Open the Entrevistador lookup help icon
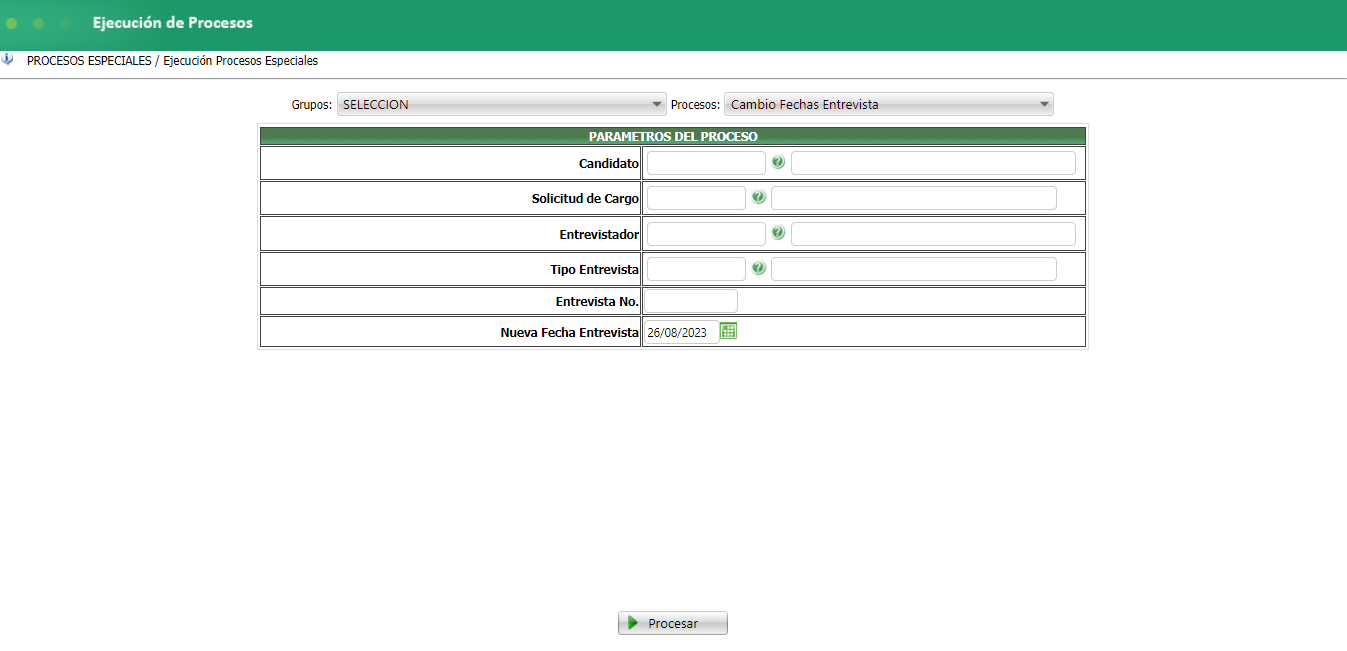This screenshot has height=651, width=1347. coord(778,233)
